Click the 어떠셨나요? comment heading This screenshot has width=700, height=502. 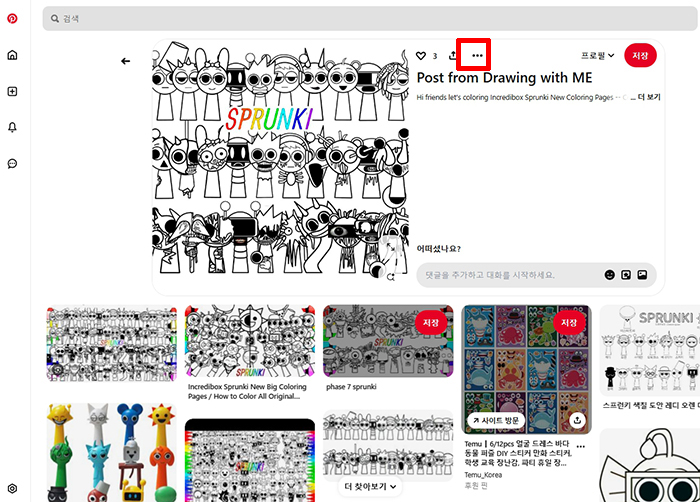click(x=438, y=249)
